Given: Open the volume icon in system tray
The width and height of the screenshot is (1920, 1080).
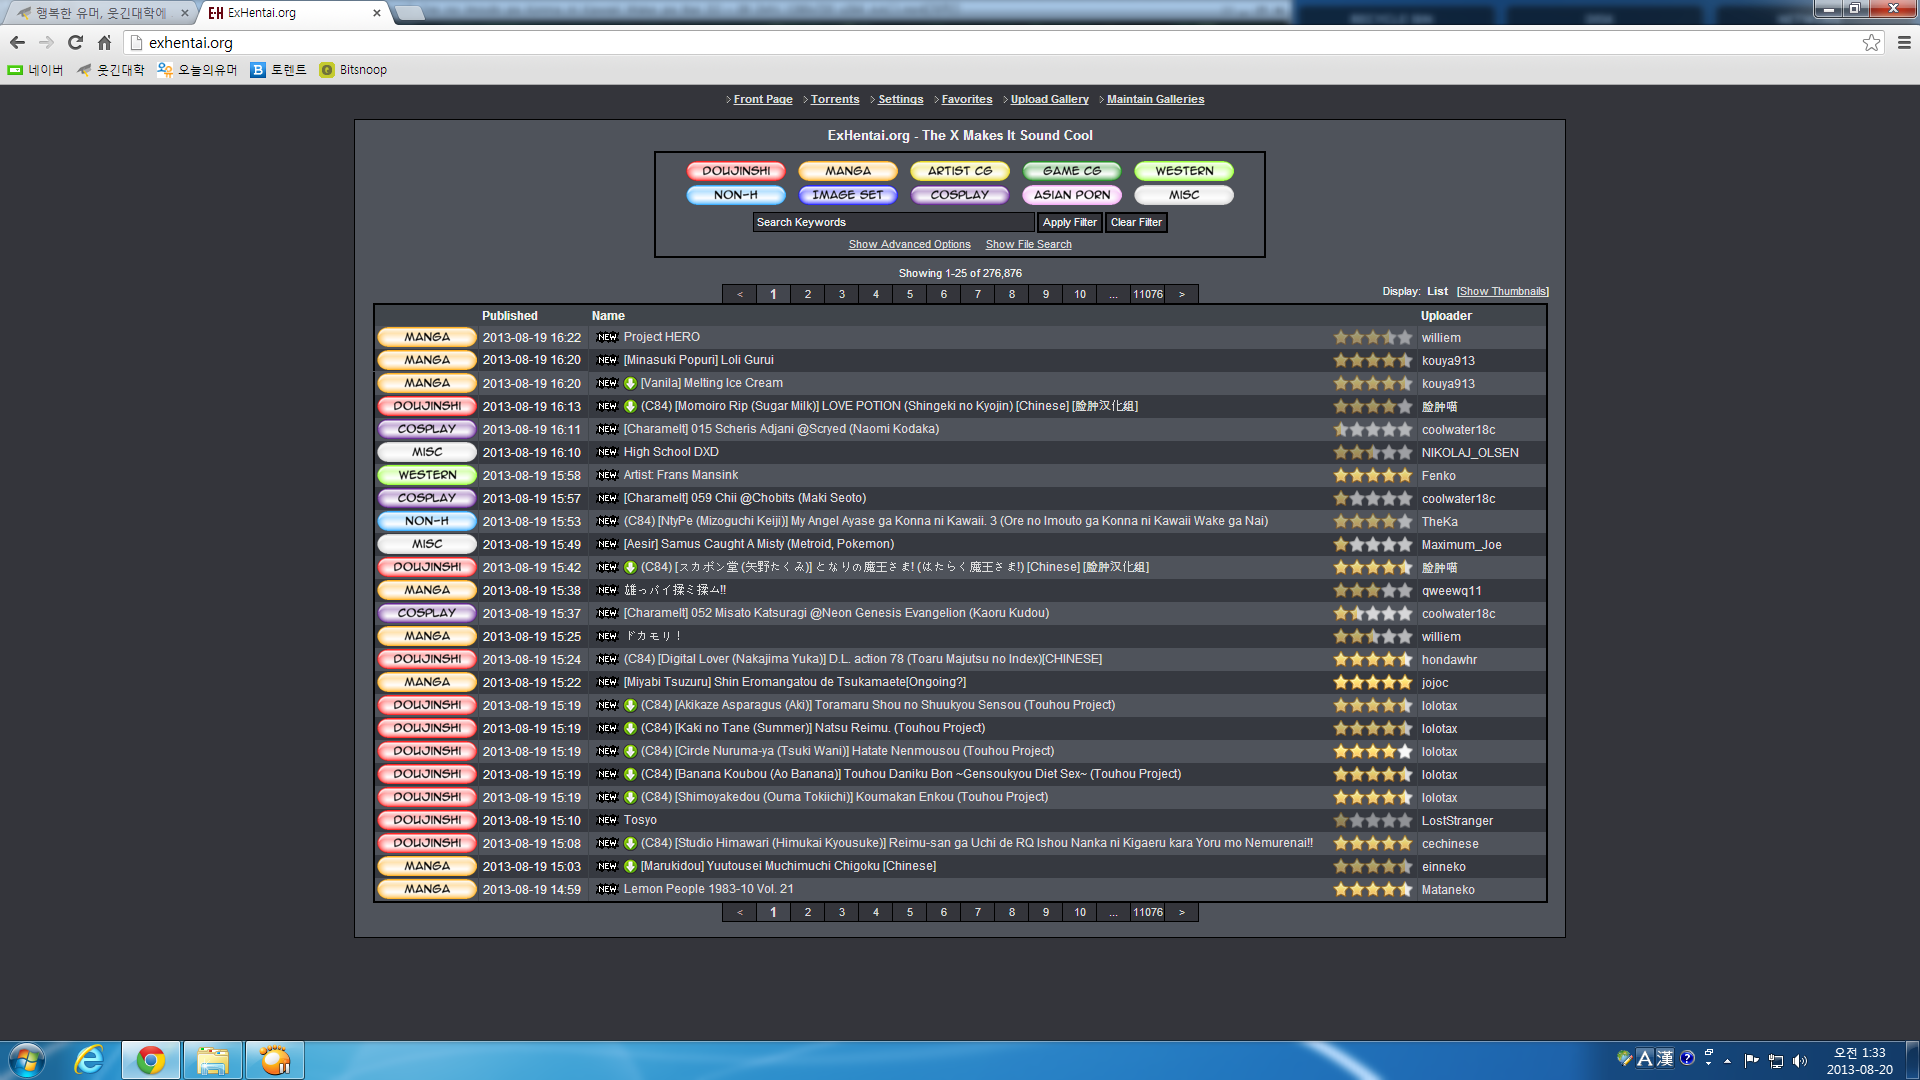Looking at the screenshot, I should 1800,1061.
